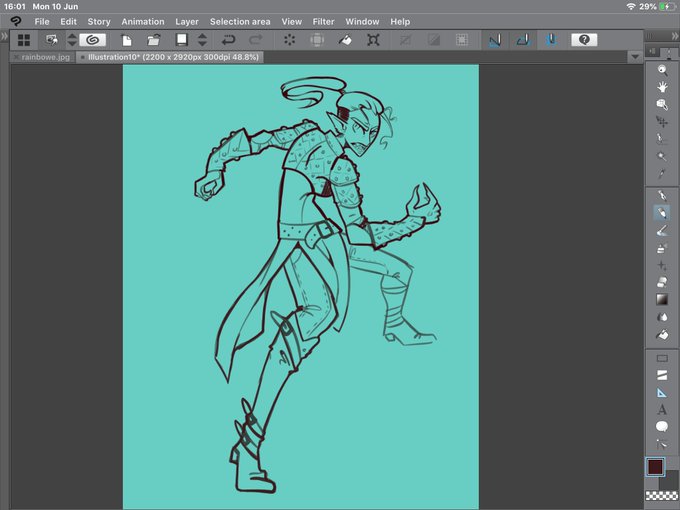Click the dimmed Deselect icon
Screen dimensions: 680x510
(x=406, y=40)
